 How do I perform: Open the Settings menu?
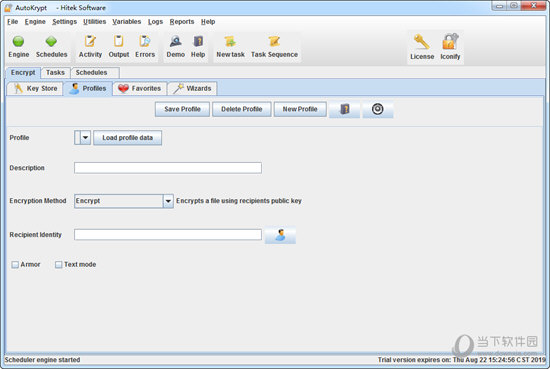pyautogui.click(x=64, y=22)
